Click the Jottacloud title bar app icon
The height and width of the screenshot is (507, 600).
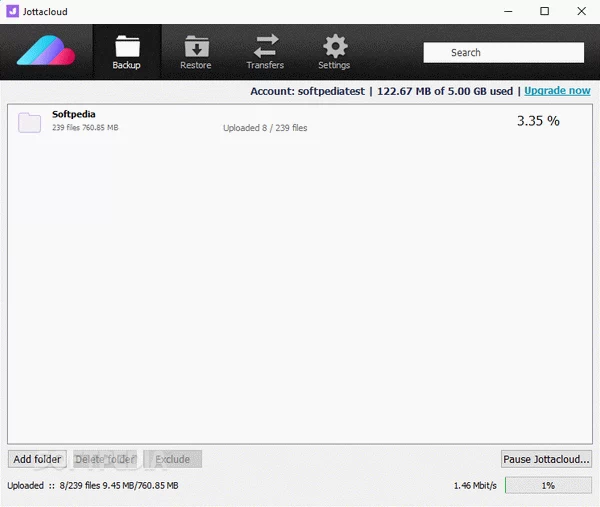tap(12, 11)
